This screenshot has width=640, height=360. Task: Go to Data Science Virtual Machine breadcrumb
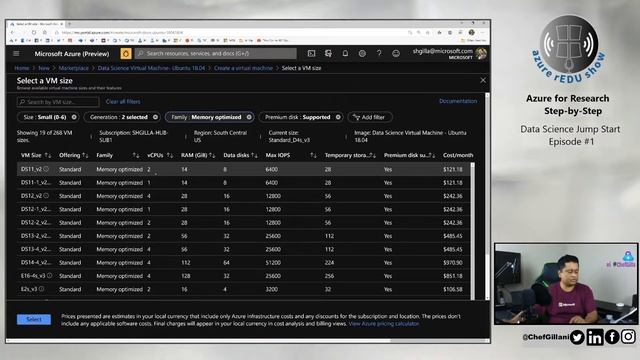tap(151, 68)
